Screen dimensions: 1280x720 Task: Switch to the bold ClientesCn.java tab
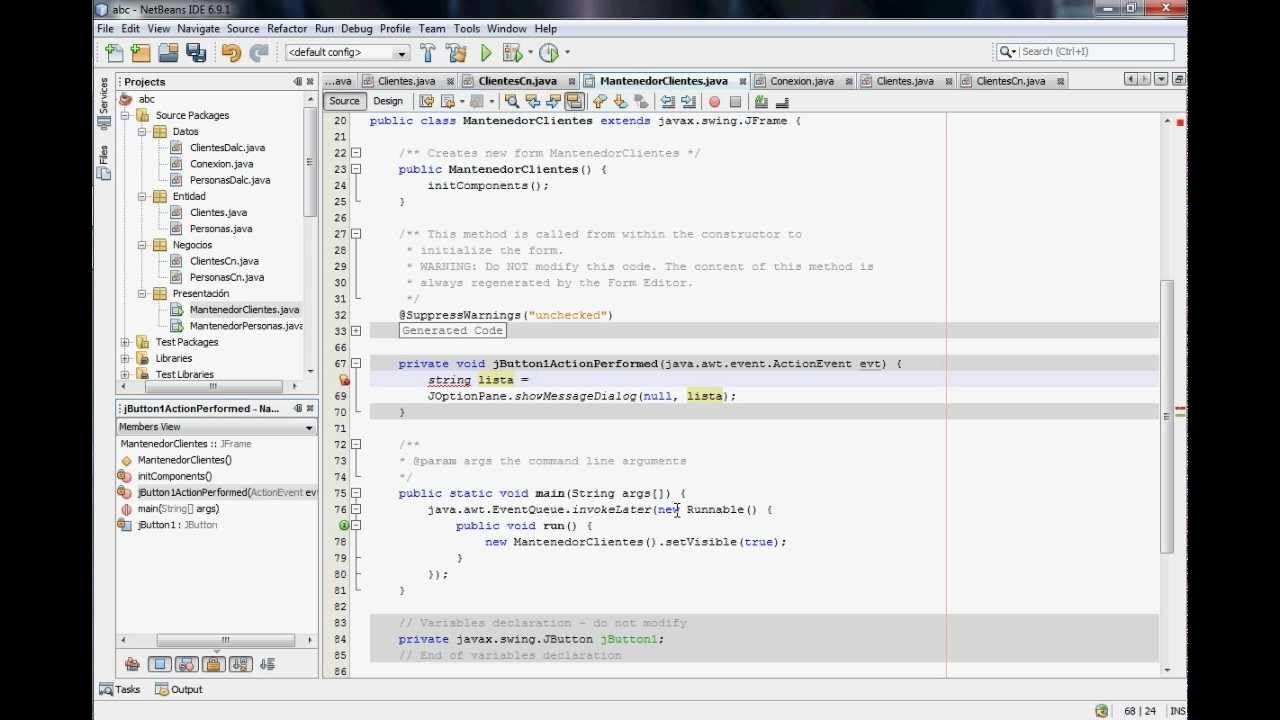pos(517,81)
